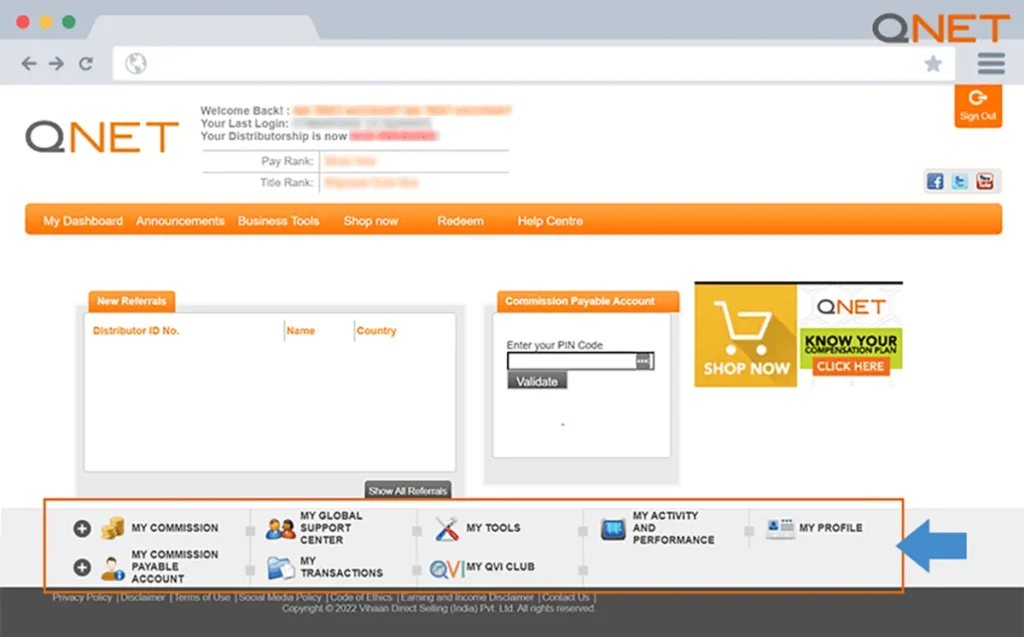Open My Tools link
Image resolution: width=1024 pixels, height=637 pixels.
pyautogui.click(x=493, y=528)
